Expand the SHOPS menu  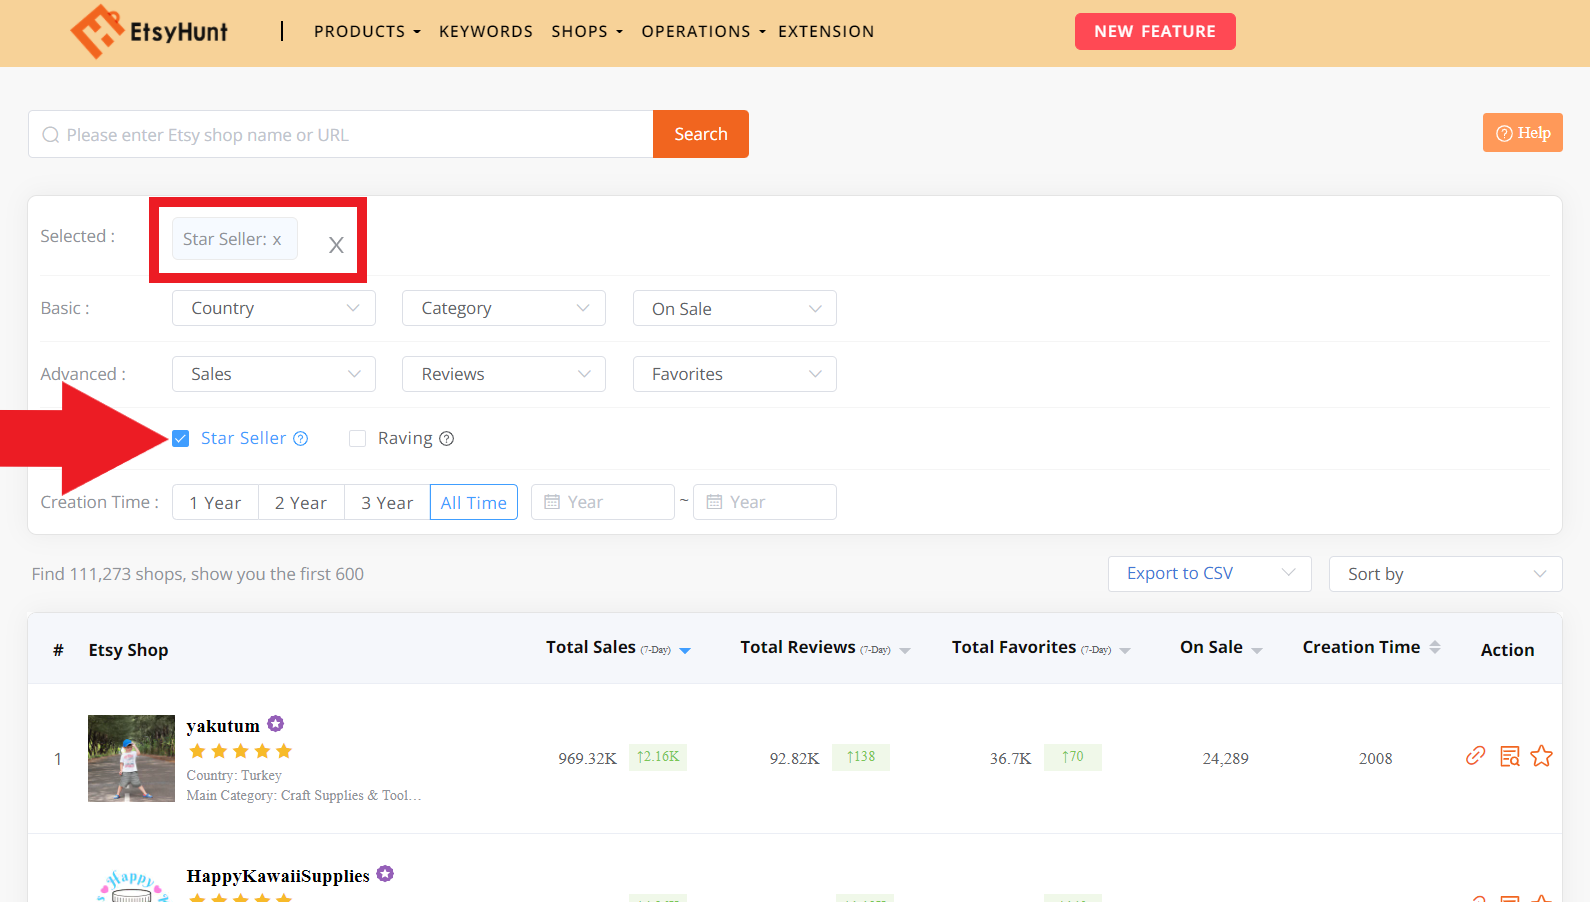point(587,32)
